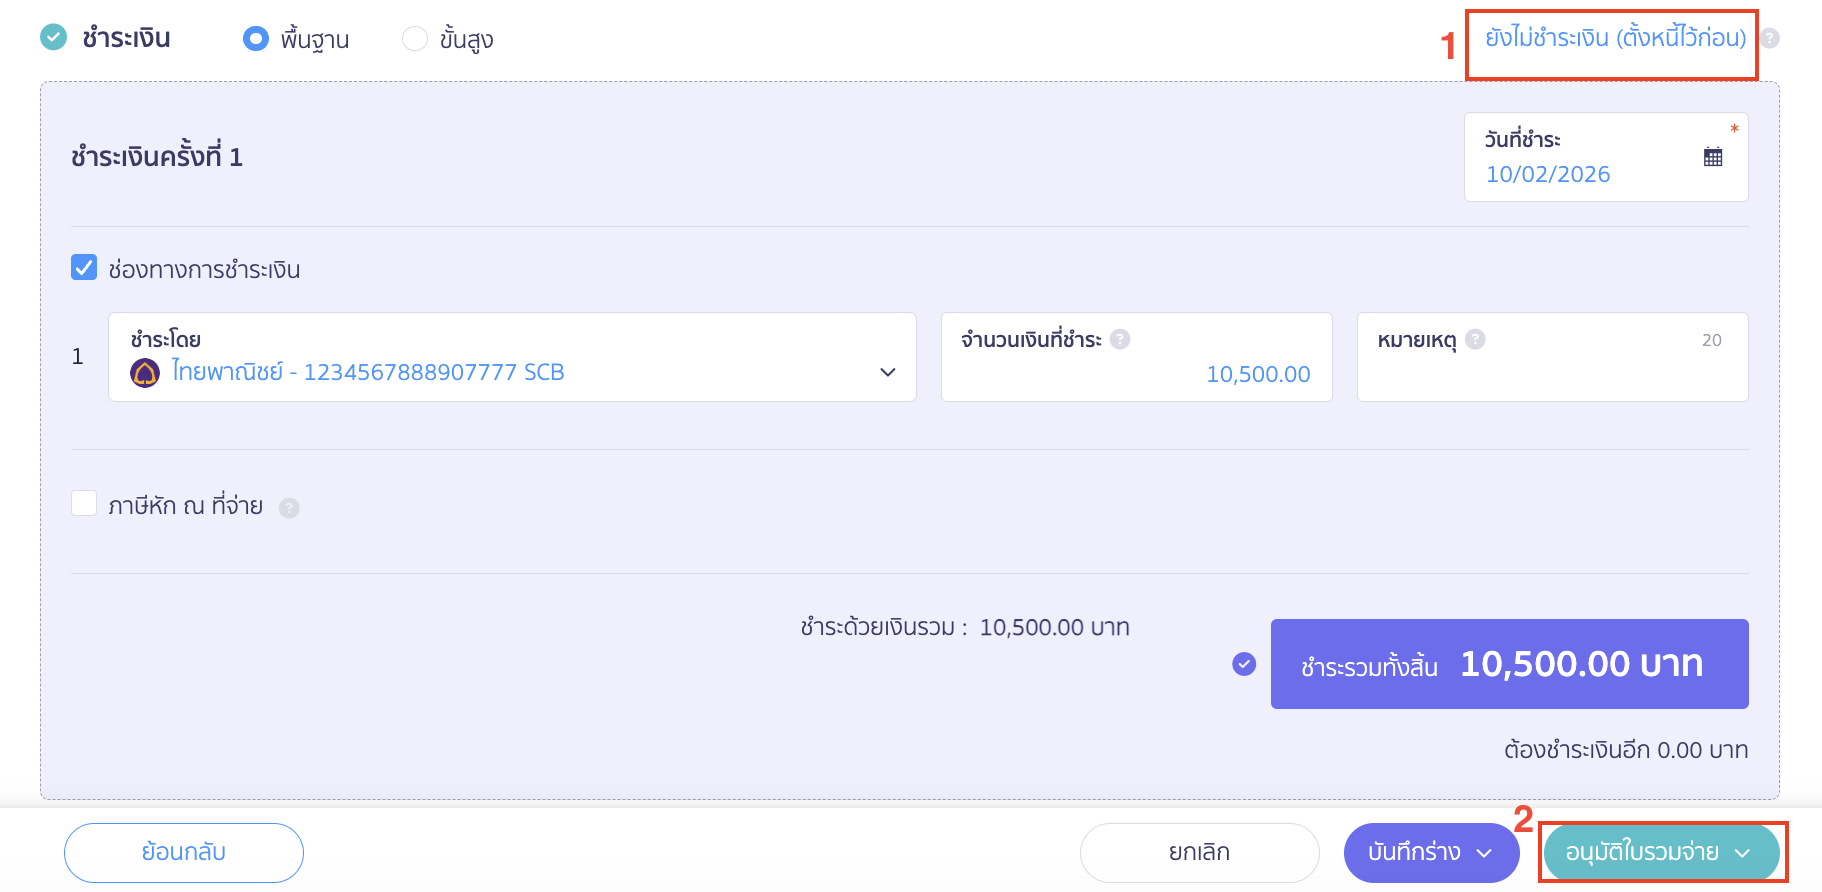
Task: Click the check icon next to ชำระรวมทั้งสิ้น amount
Action: (1242, 663)
